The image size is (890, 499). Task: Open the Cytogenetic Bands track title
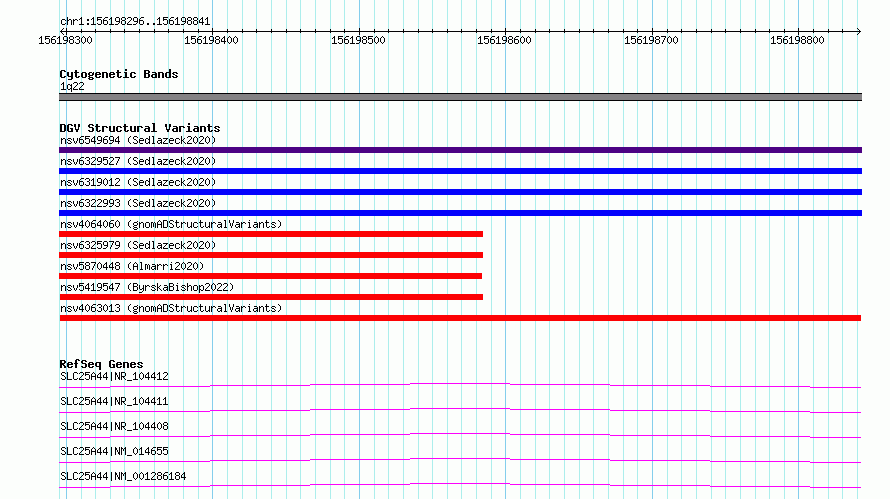tap(119, 74)
